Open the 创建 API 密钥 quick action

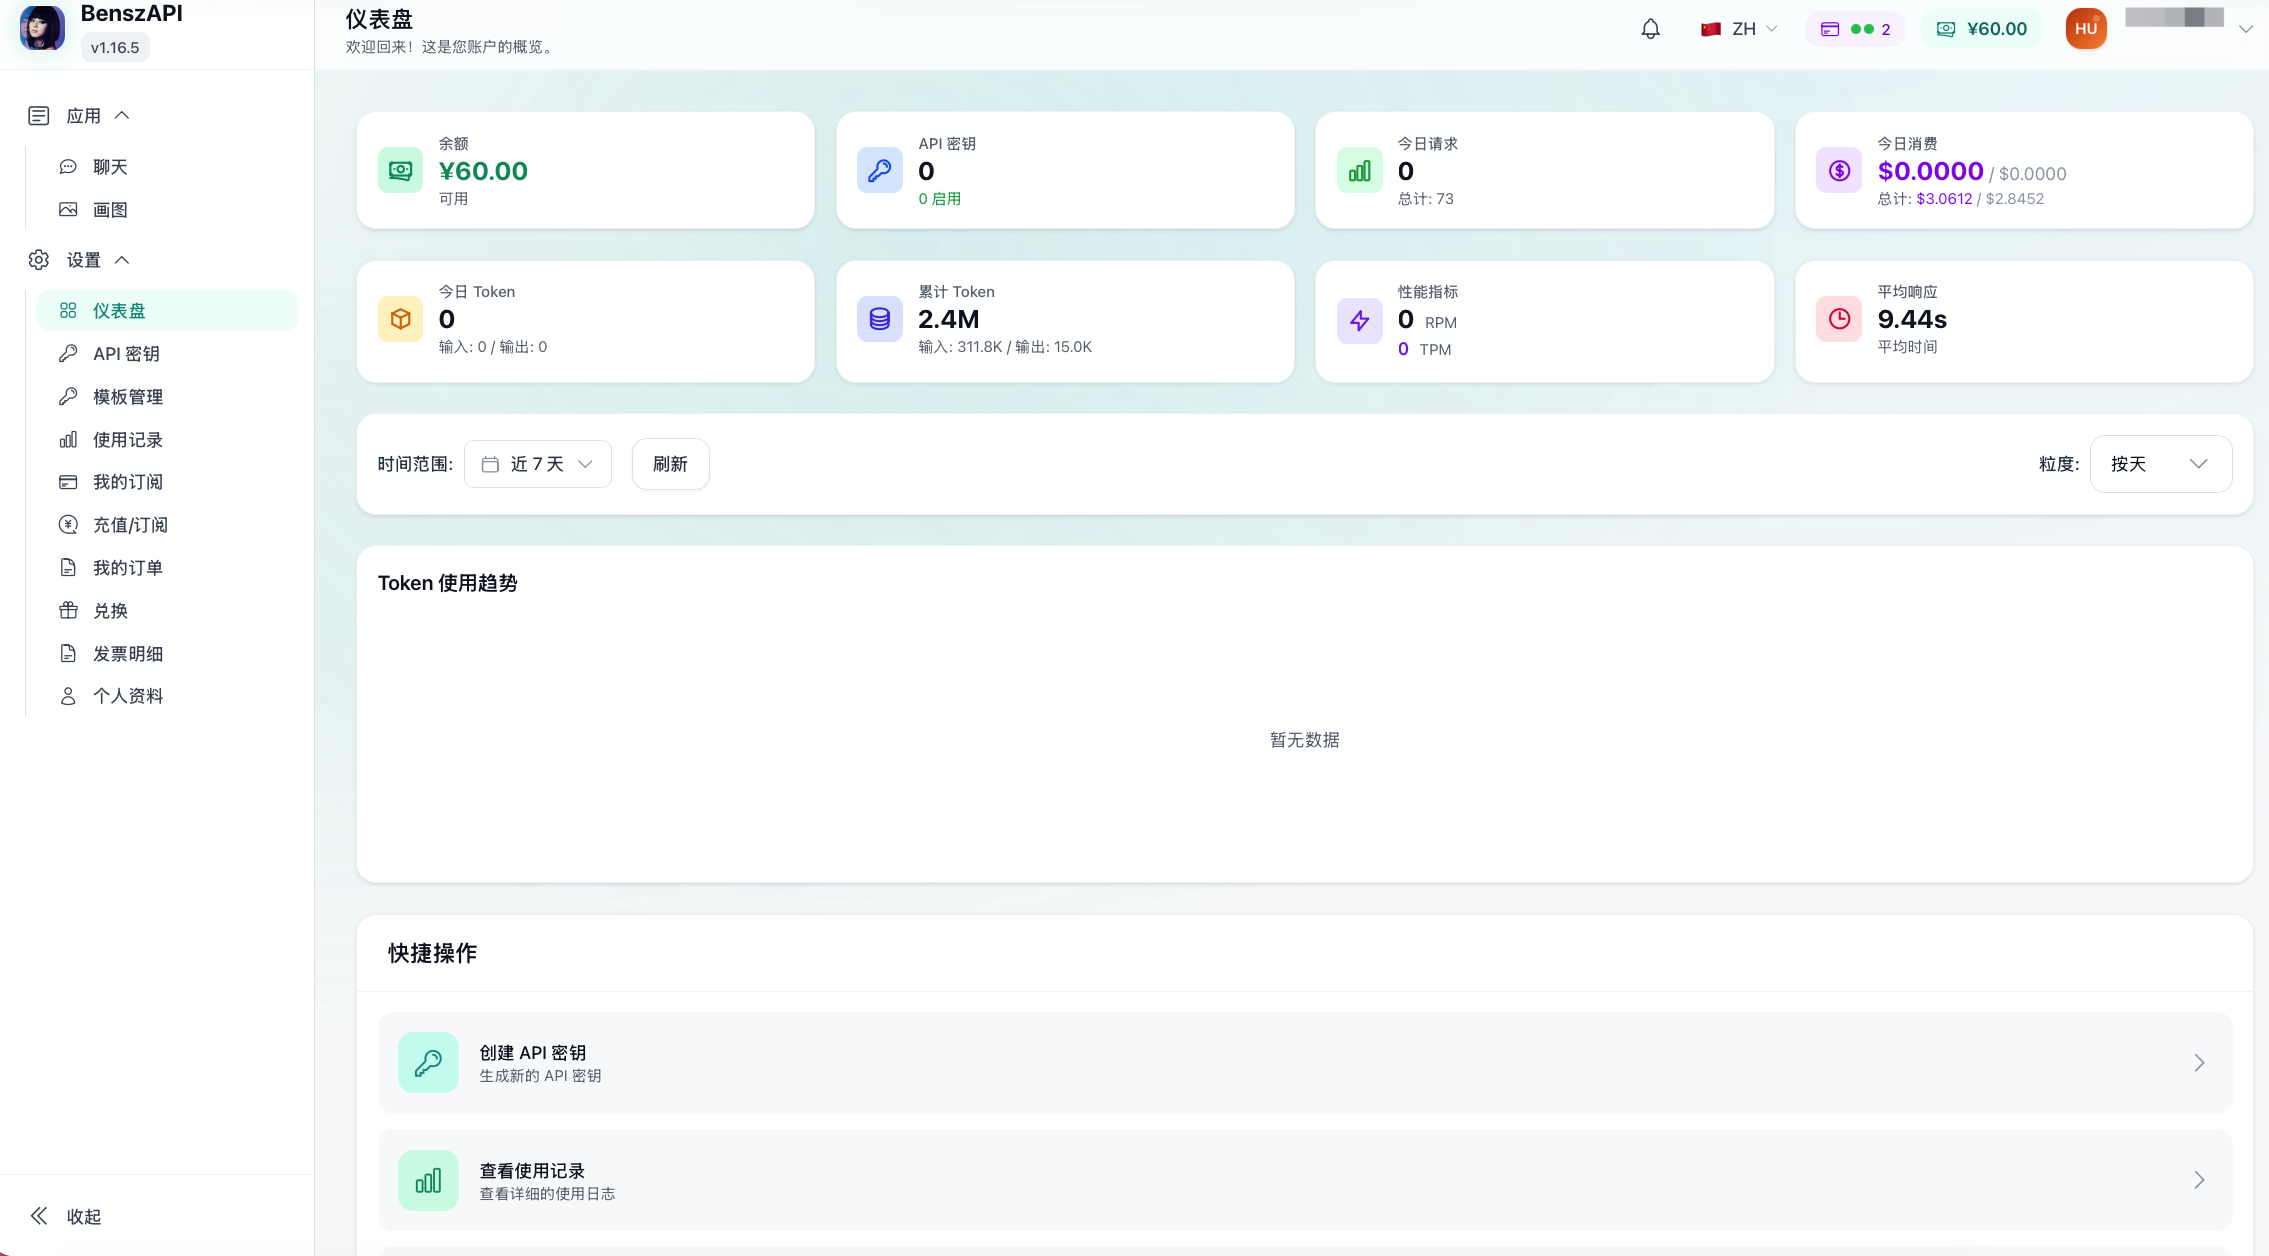[x=1304, y=1063]
